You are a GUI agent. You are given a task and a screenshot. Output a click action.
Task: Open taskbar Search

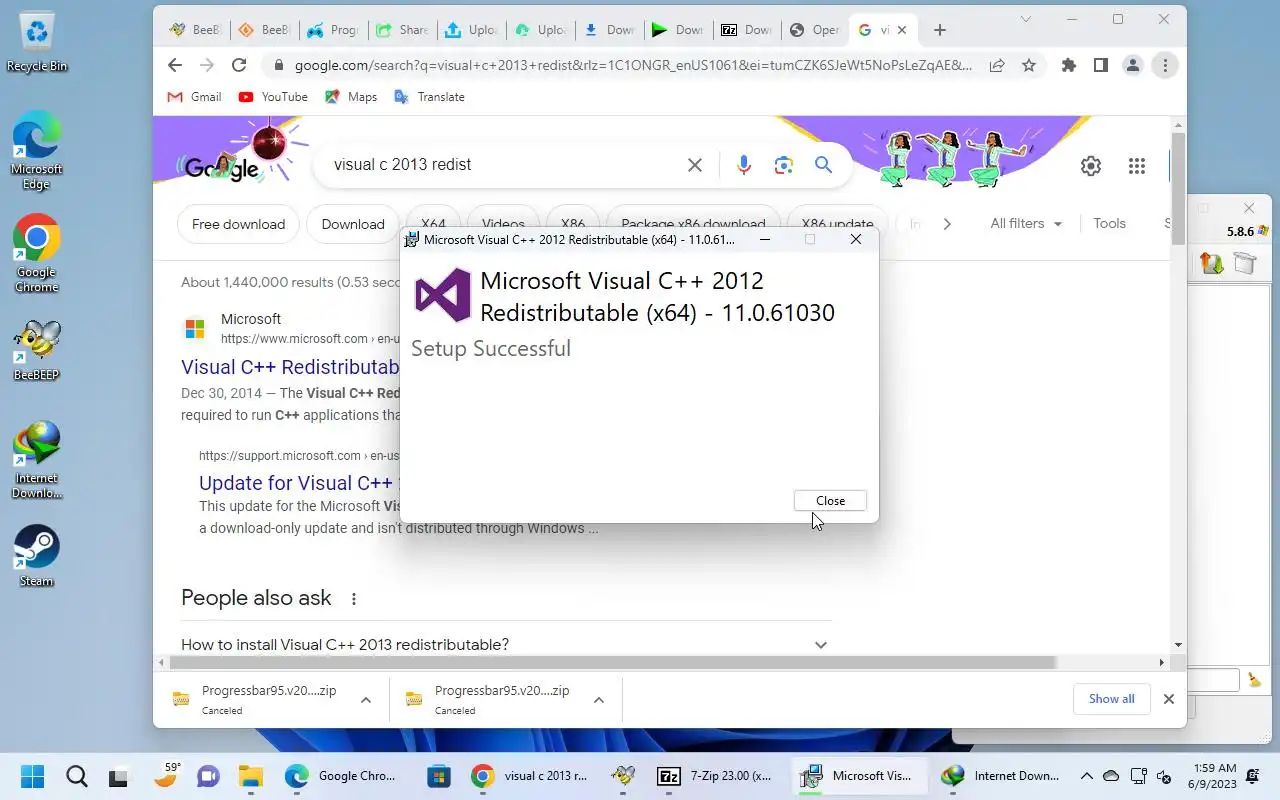[x=76, y=776]
